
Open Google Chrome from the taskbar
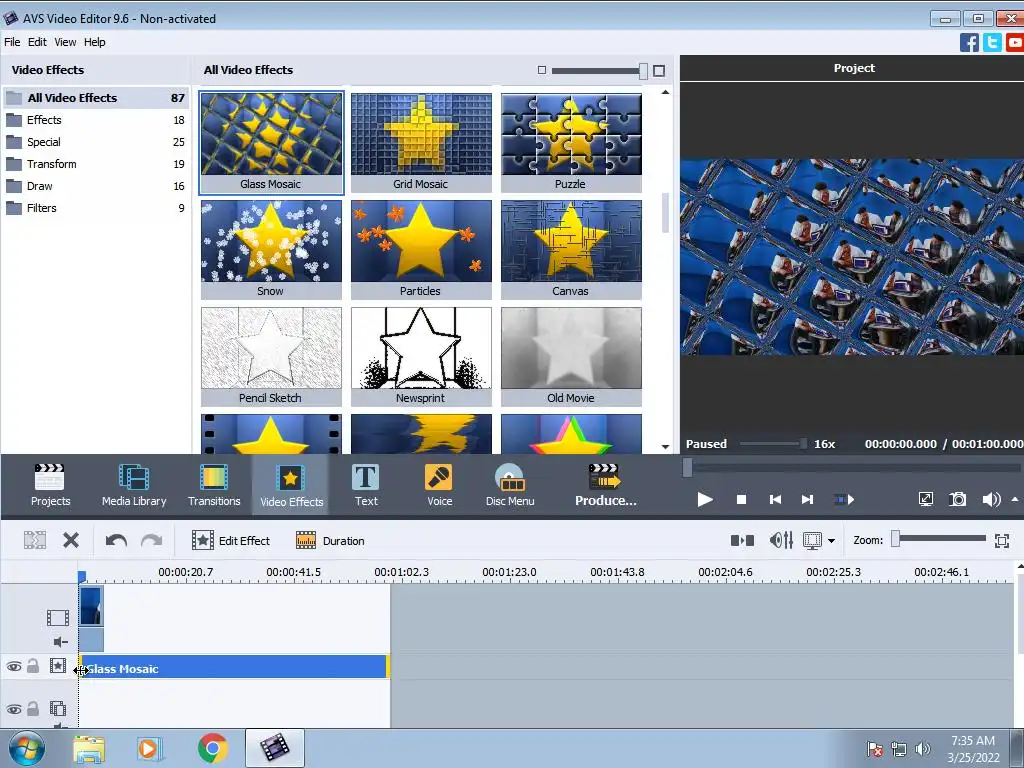pyautogui.click(x=212, y=748)
